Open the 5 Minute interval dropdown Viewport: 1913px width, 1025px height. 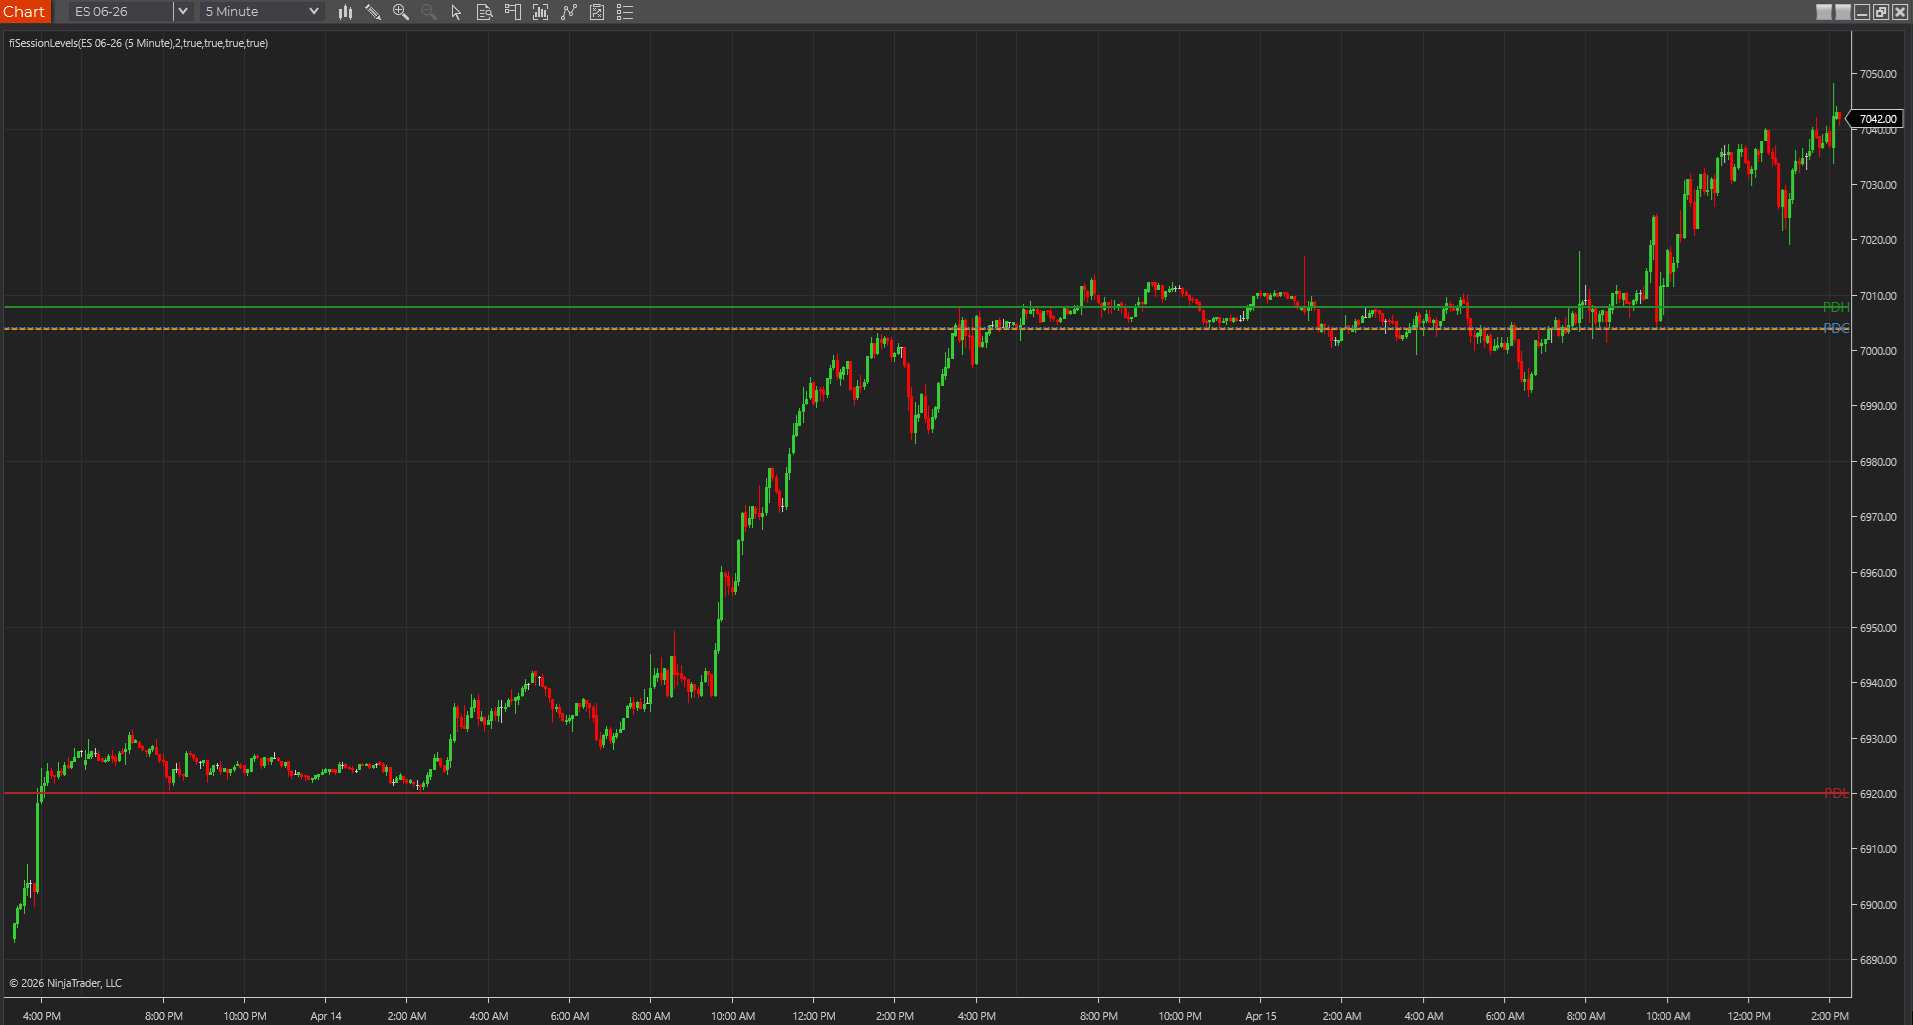[x=311, y=11]
